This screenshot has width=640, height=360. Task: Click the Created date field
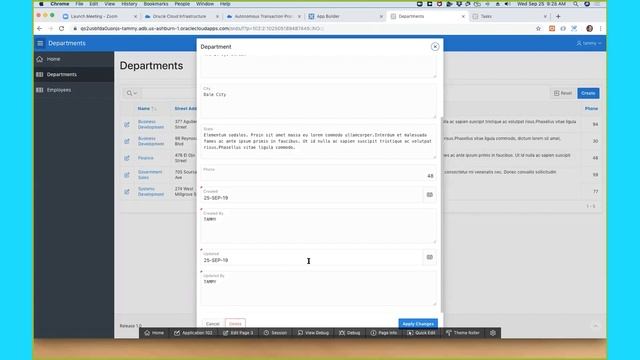[311, 195]
